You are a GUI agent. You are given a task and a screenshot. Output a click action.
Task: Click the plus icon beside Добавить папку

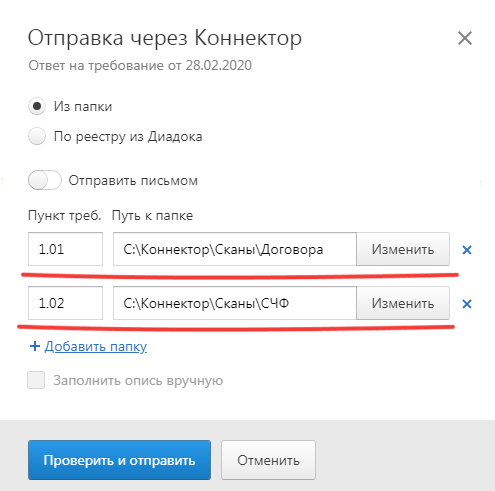35,346
